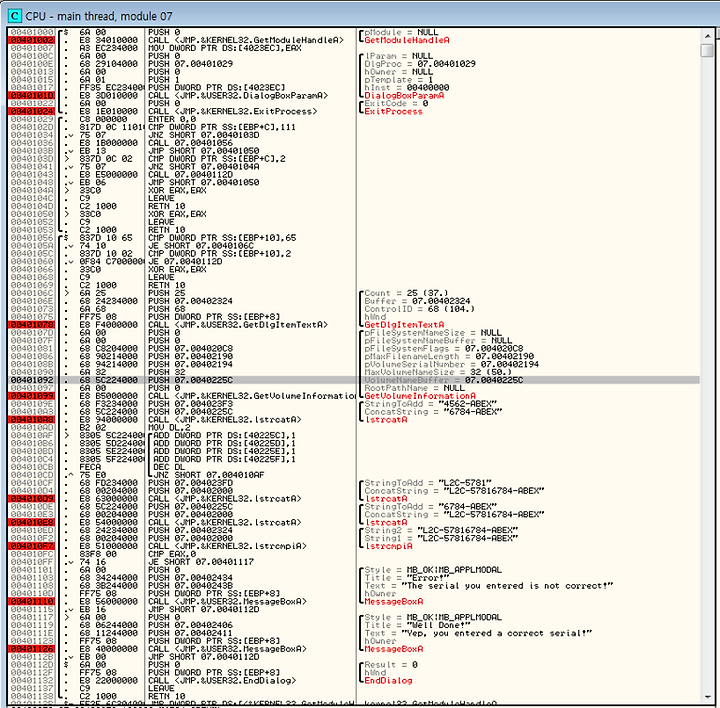Click hex bytes C8 000000
The width and height of the screenshot is (720, 708).
[x=103, y=119]
